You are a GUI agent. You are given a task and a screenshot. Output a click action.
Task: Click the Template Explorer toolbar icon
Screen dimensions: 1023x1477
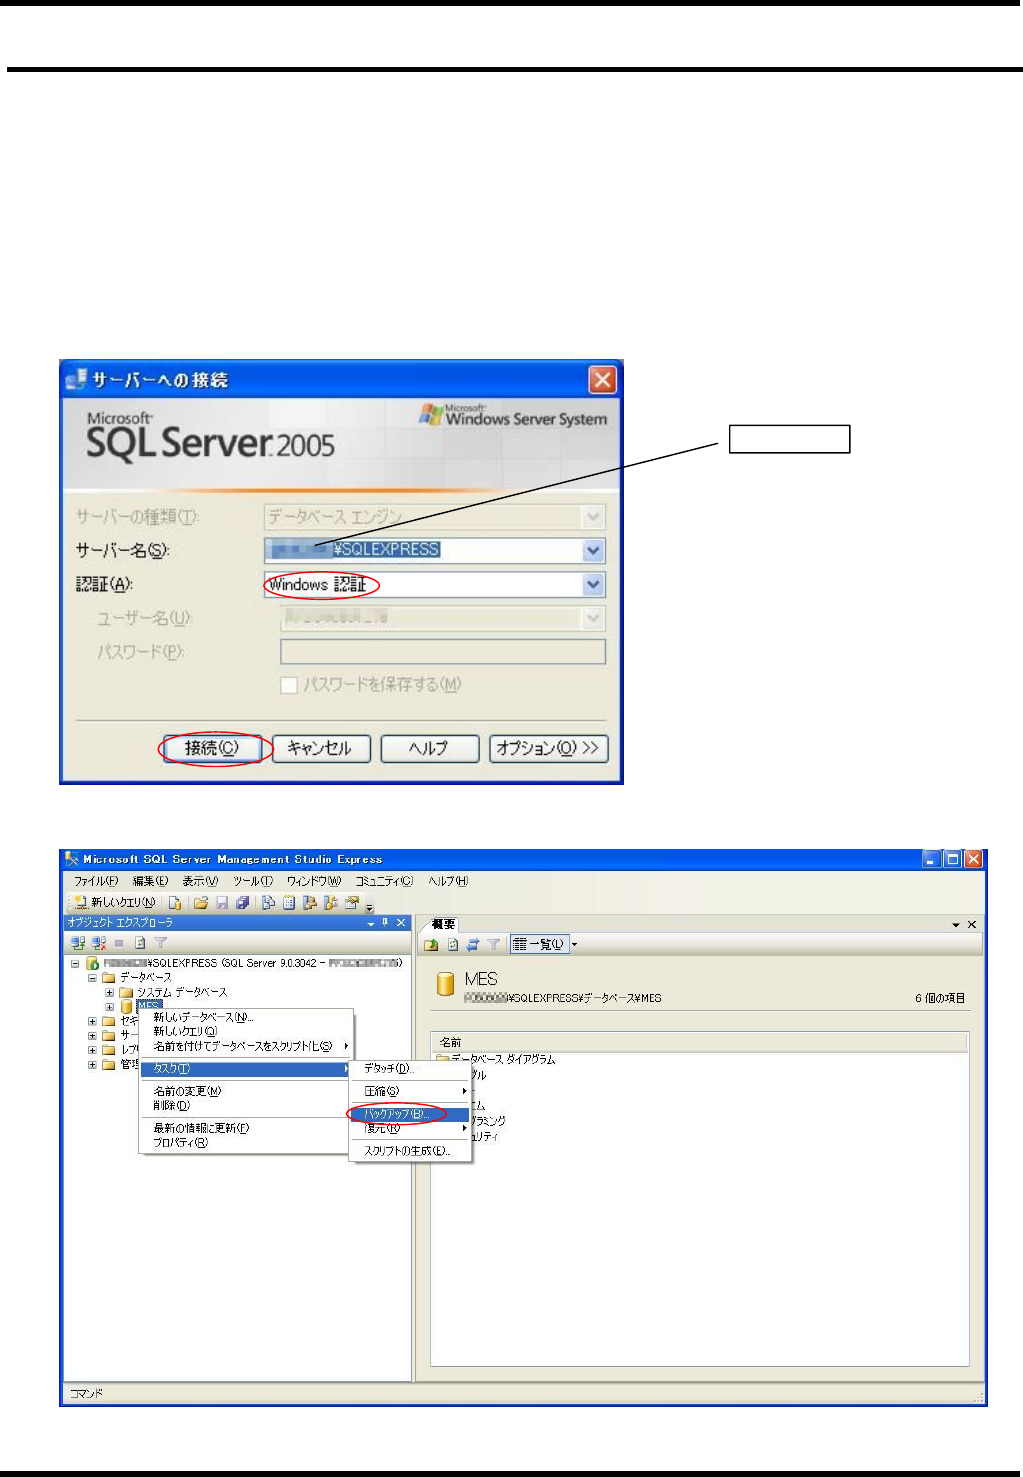coord(330,903)
